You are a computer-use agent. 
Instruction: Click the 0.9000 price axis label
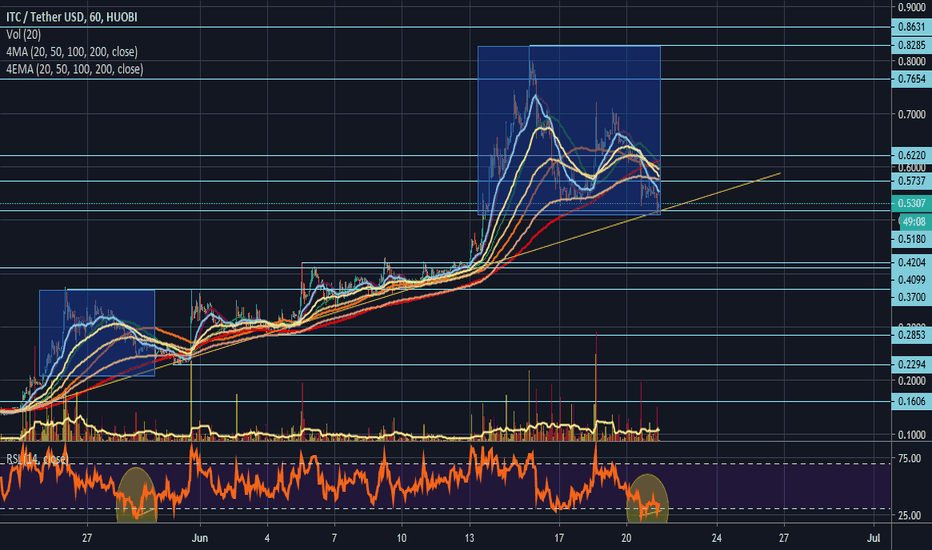(911, 7)
